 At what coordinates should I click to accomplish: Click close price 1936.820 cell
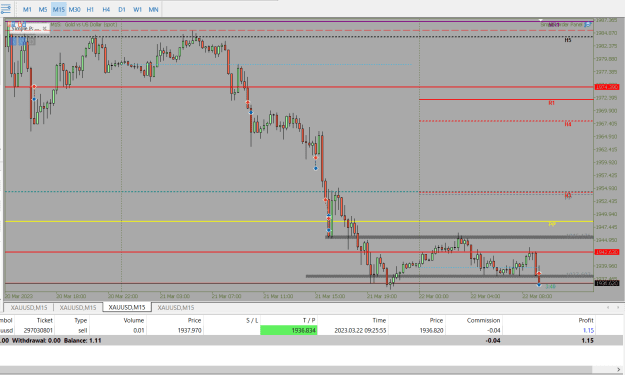click(x=431, y=330)
